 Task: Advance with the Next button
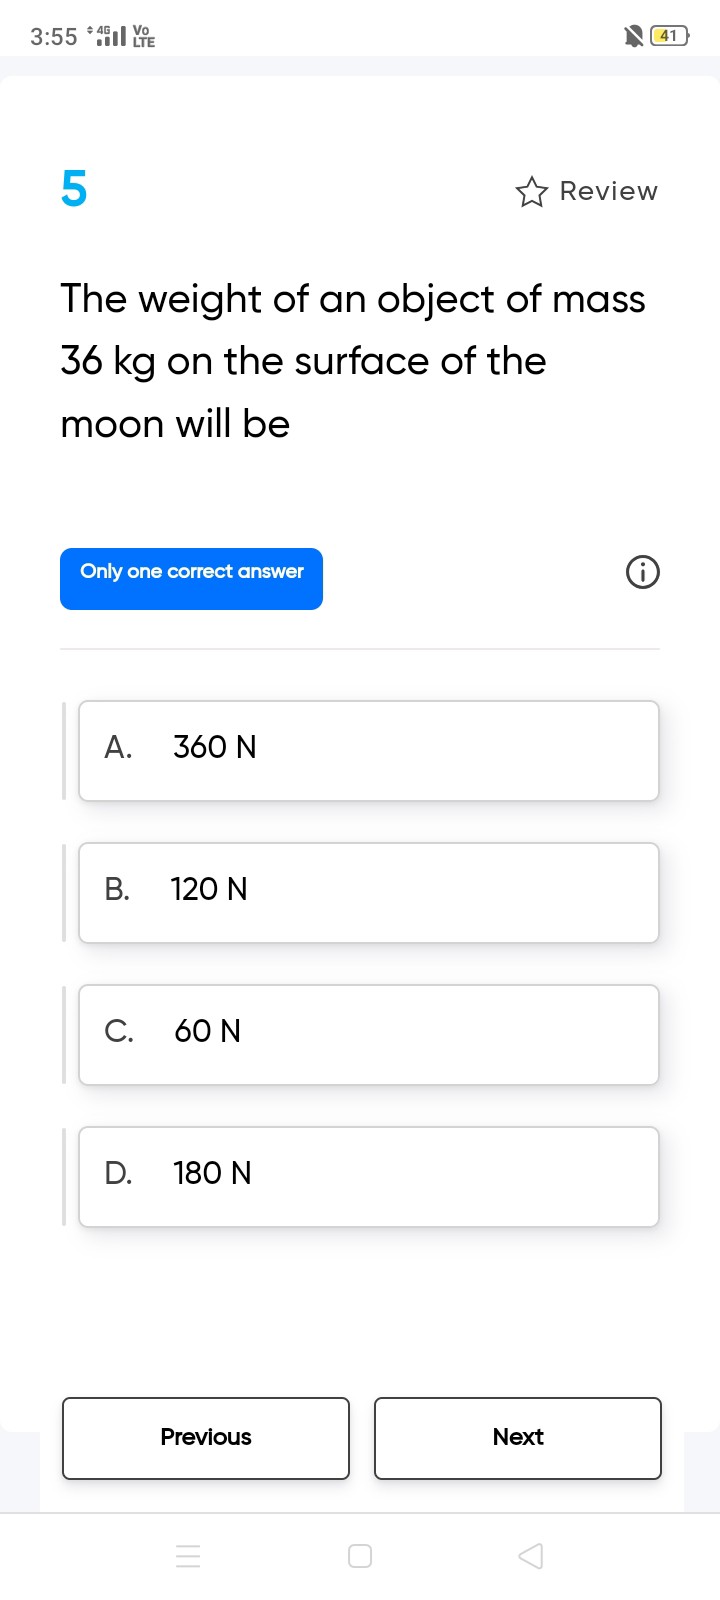tap(518, 1438)
